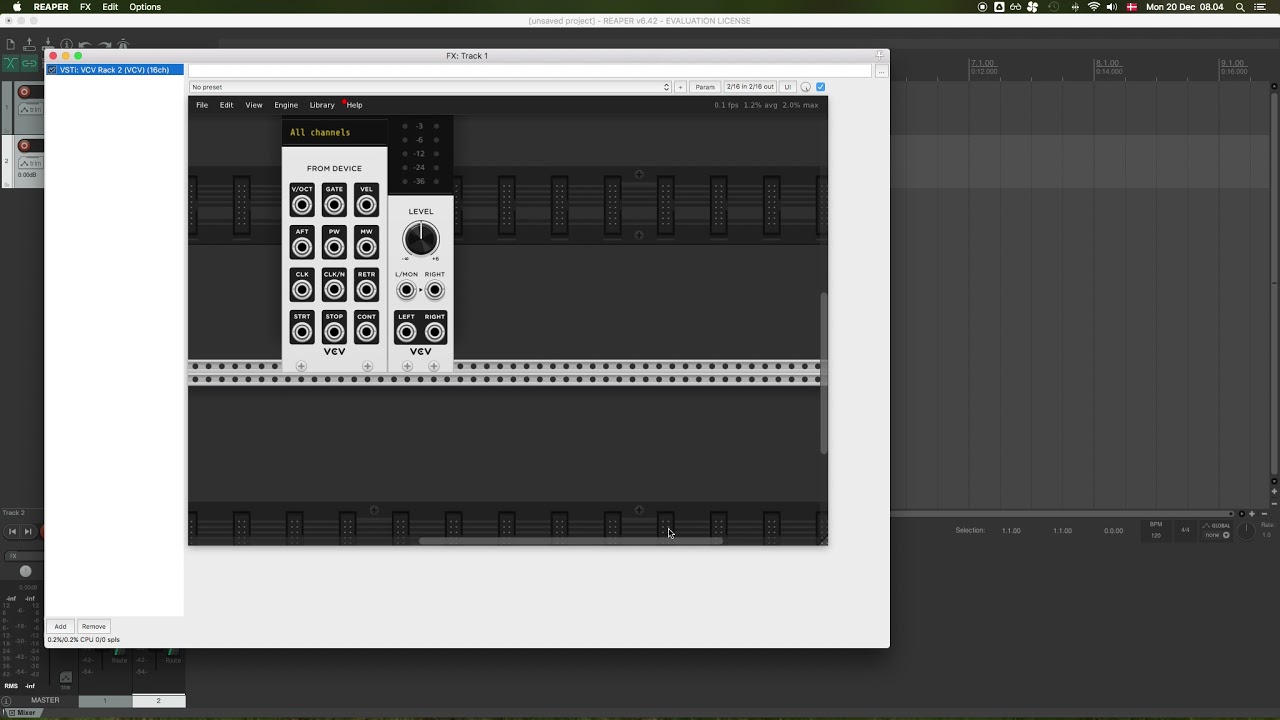The height and width of the screenshot is (720, 1280).
Task: Click the CLK output jack
Action: coord(302,290)
